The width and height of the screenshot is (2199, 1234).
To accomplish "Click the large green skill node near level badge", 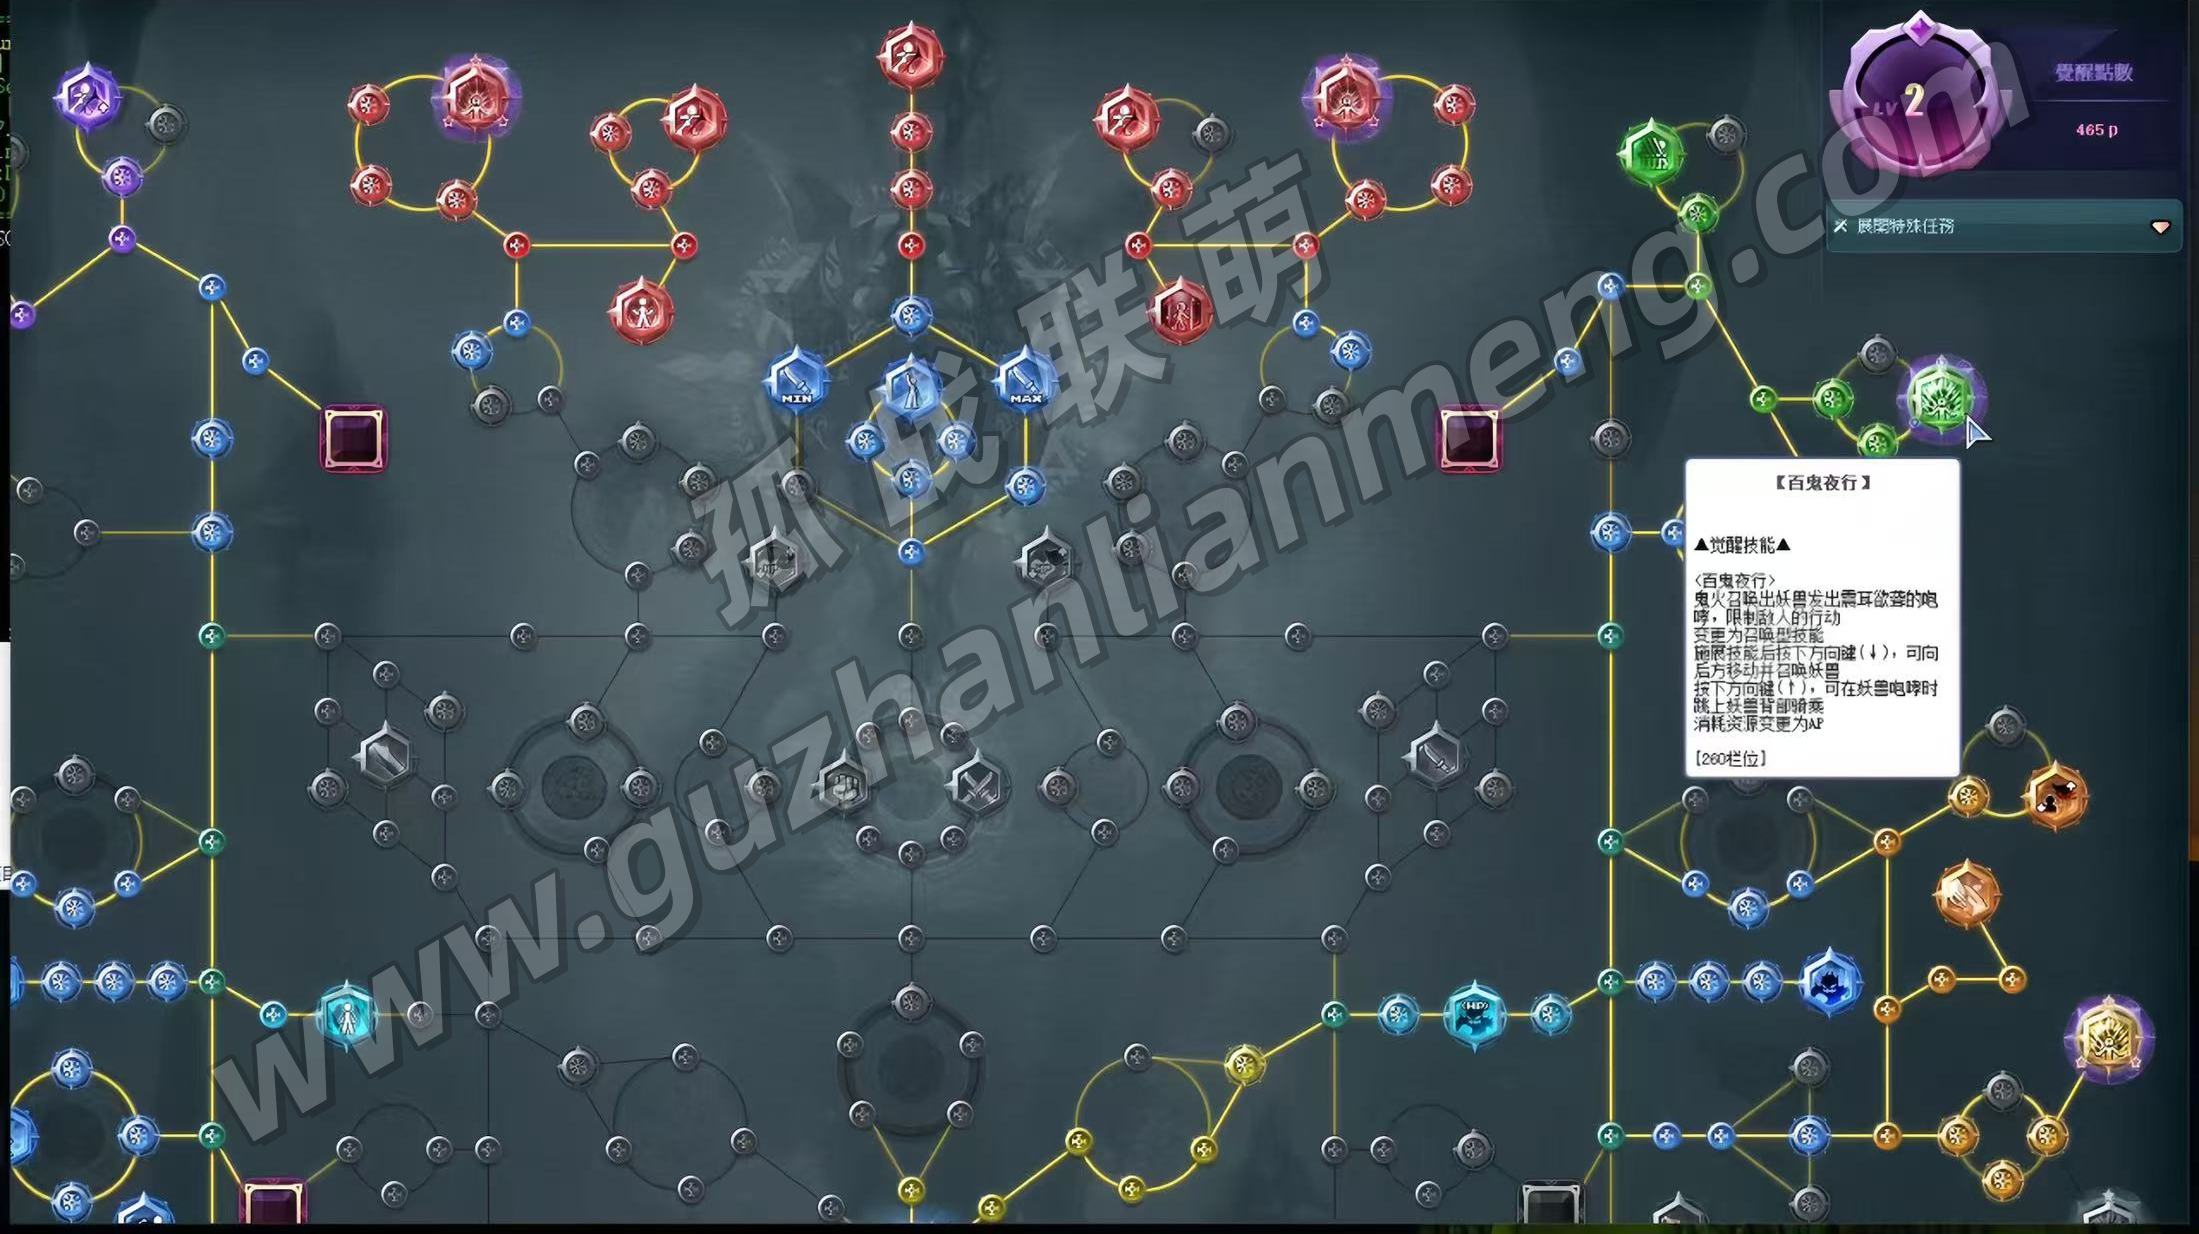I will (x=1651, y=153).
